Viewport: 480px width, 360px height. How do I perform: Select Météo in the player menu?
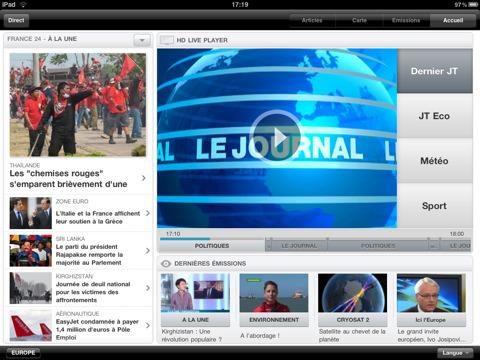(x=434, y=161)
